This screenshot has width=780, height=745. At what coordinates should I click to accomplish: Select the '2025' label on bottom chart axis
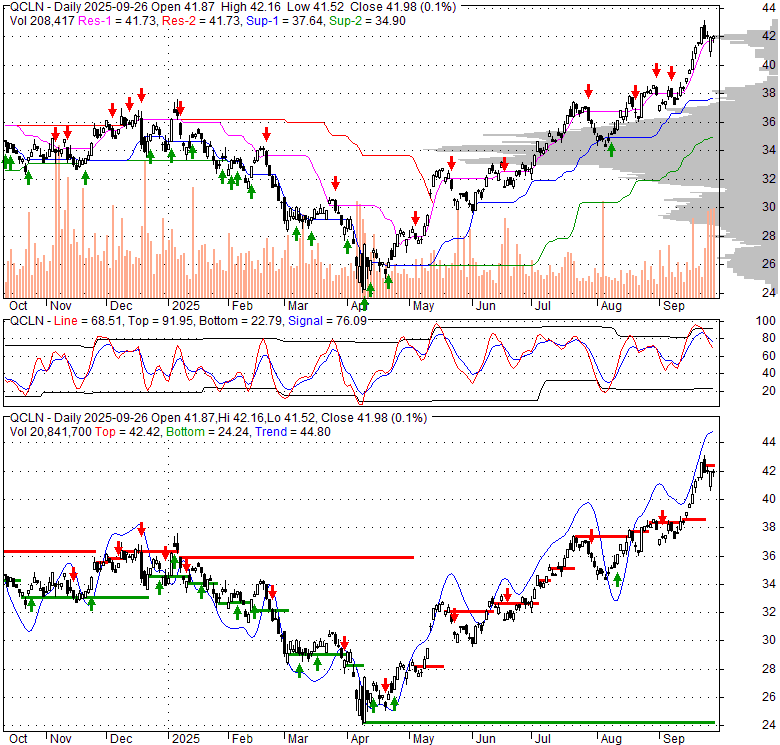point(186,739)
